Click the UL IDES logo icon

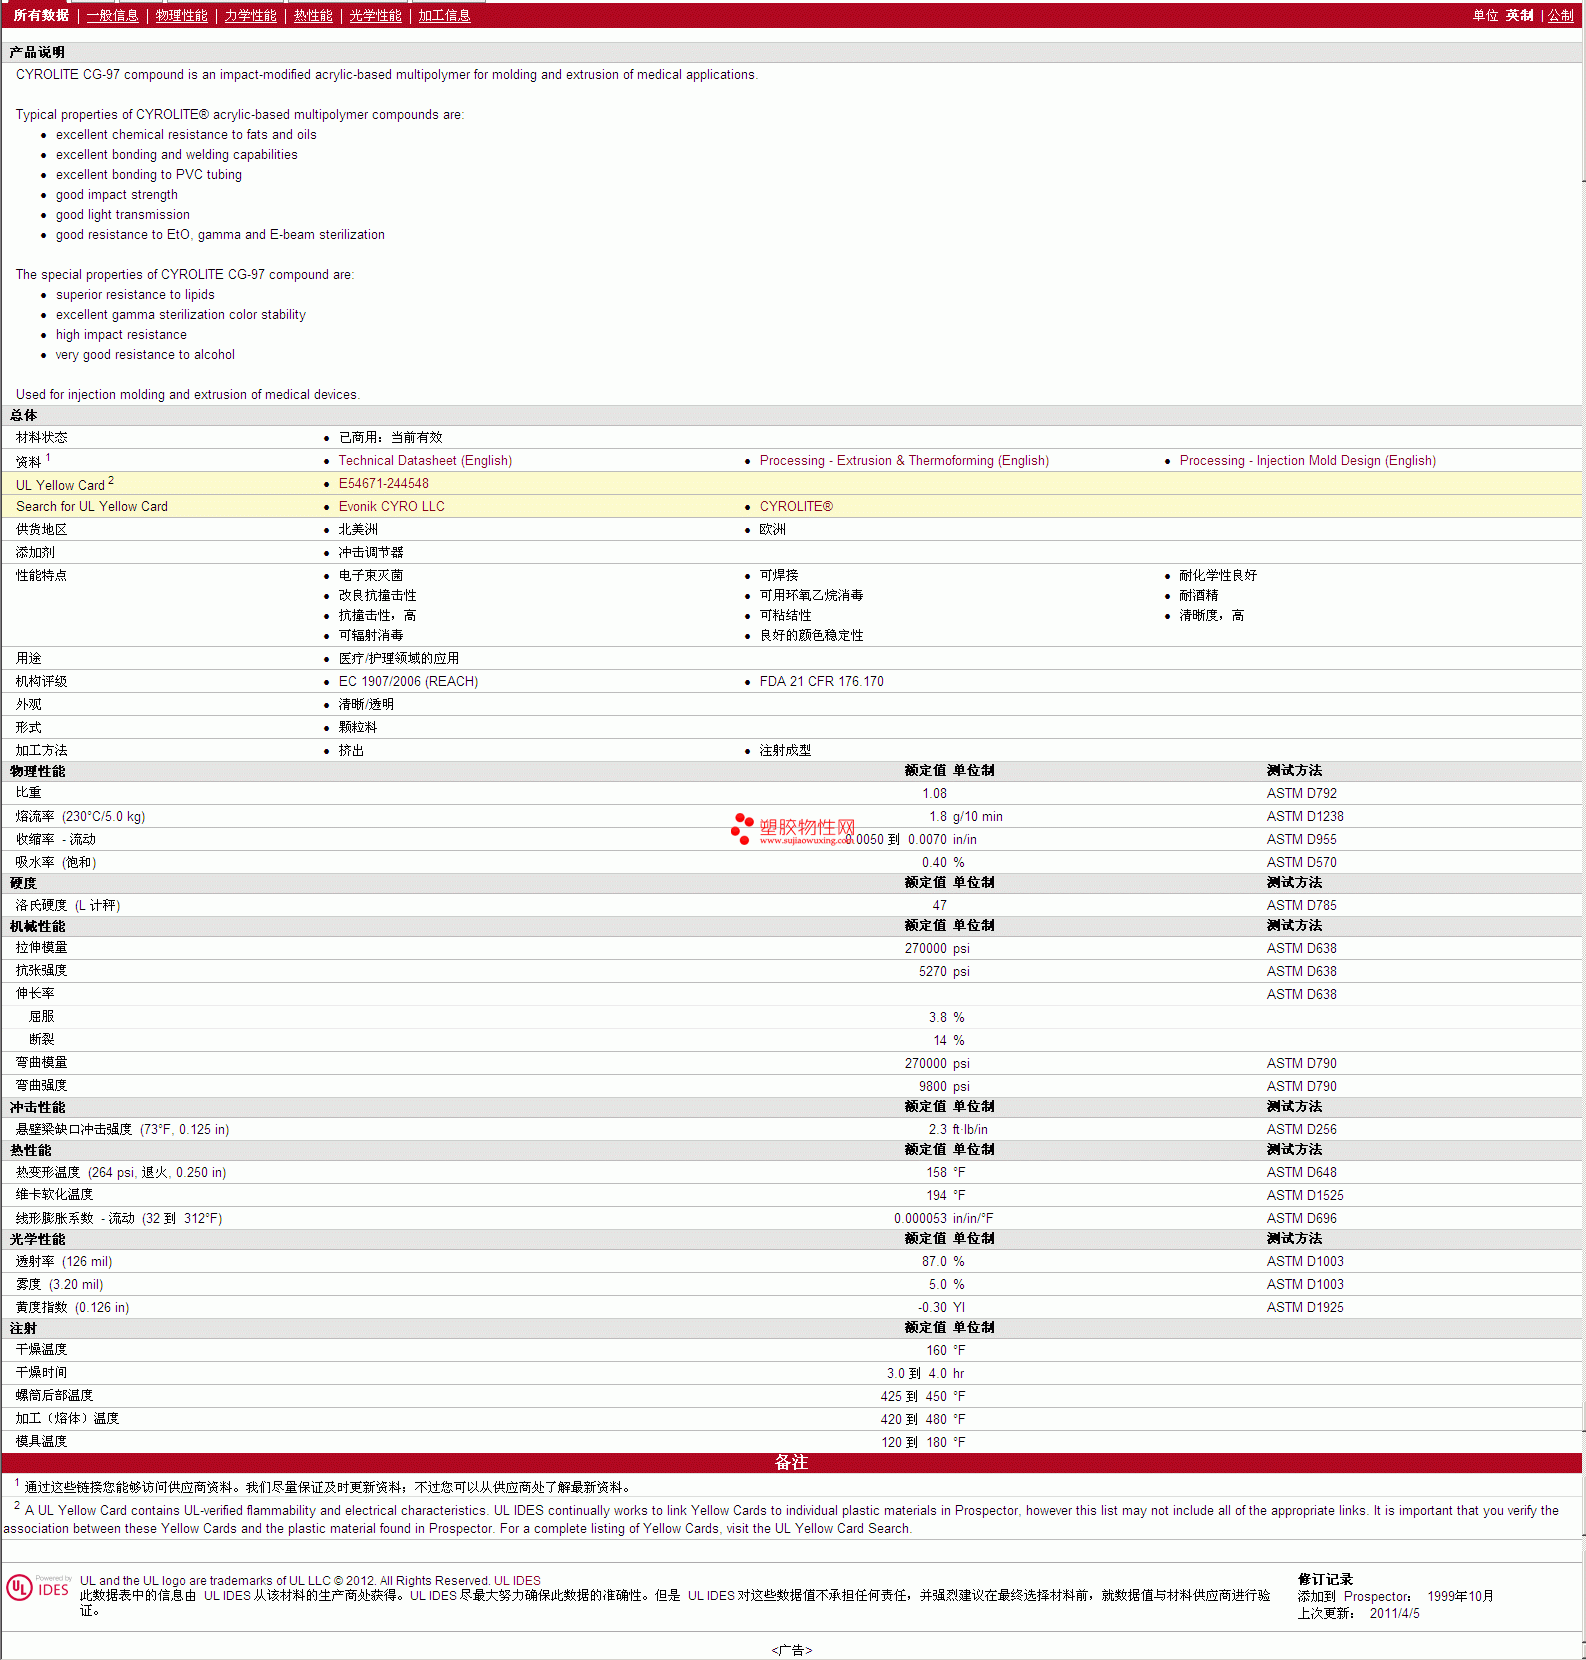point(38,1588)
